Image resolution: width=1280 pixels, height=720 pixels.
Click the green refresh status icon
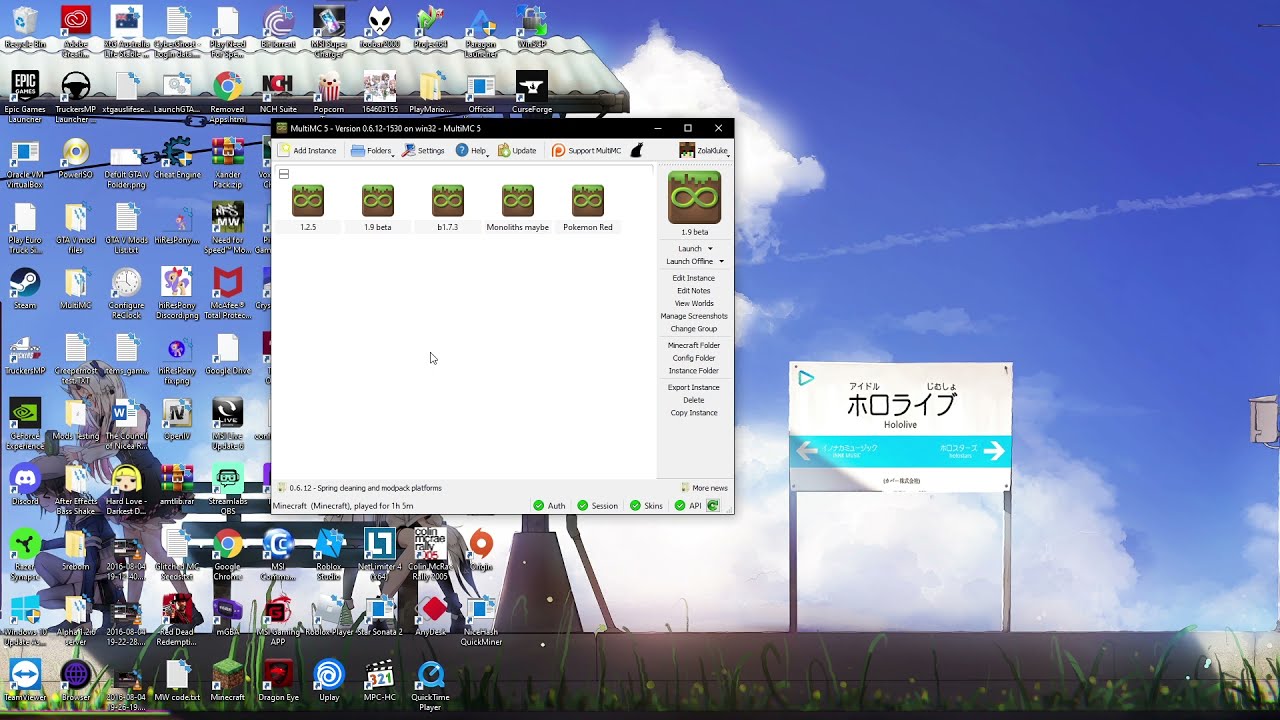coord(713,506)
